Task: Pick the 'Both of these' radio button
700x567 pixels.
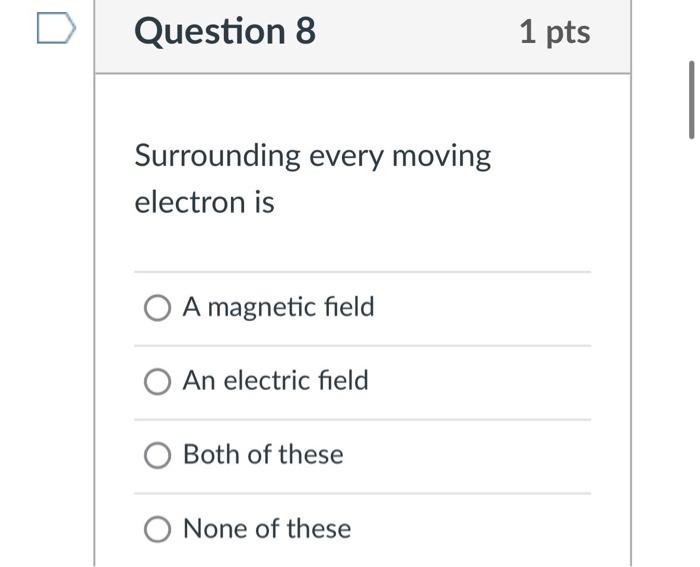Action: [x=157, y=456]
